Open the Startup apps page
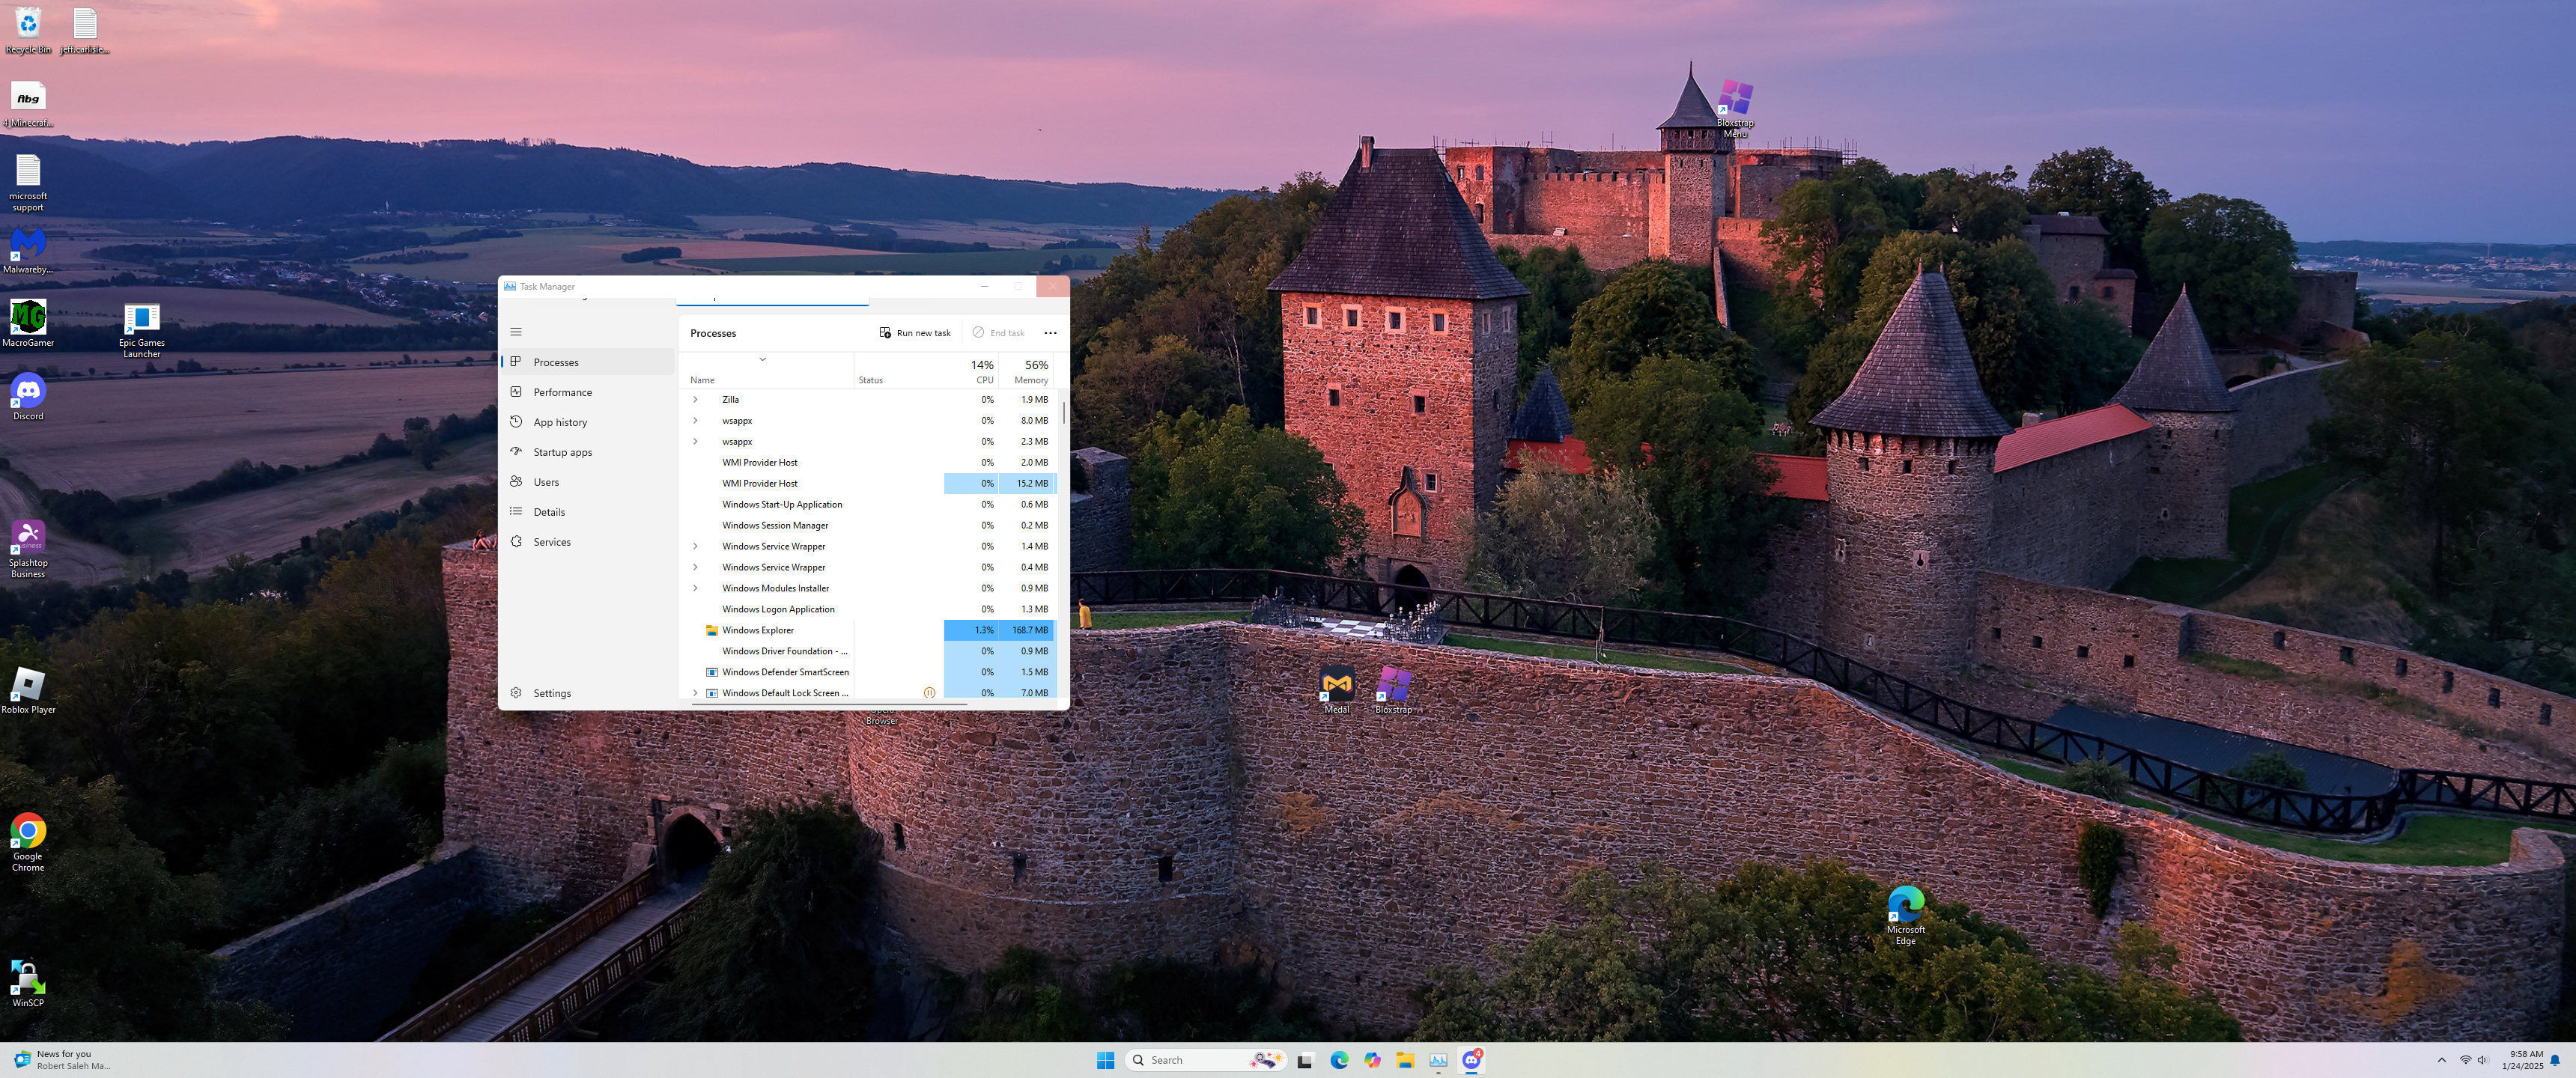2576x1078 pixels. tap(562, 452)
